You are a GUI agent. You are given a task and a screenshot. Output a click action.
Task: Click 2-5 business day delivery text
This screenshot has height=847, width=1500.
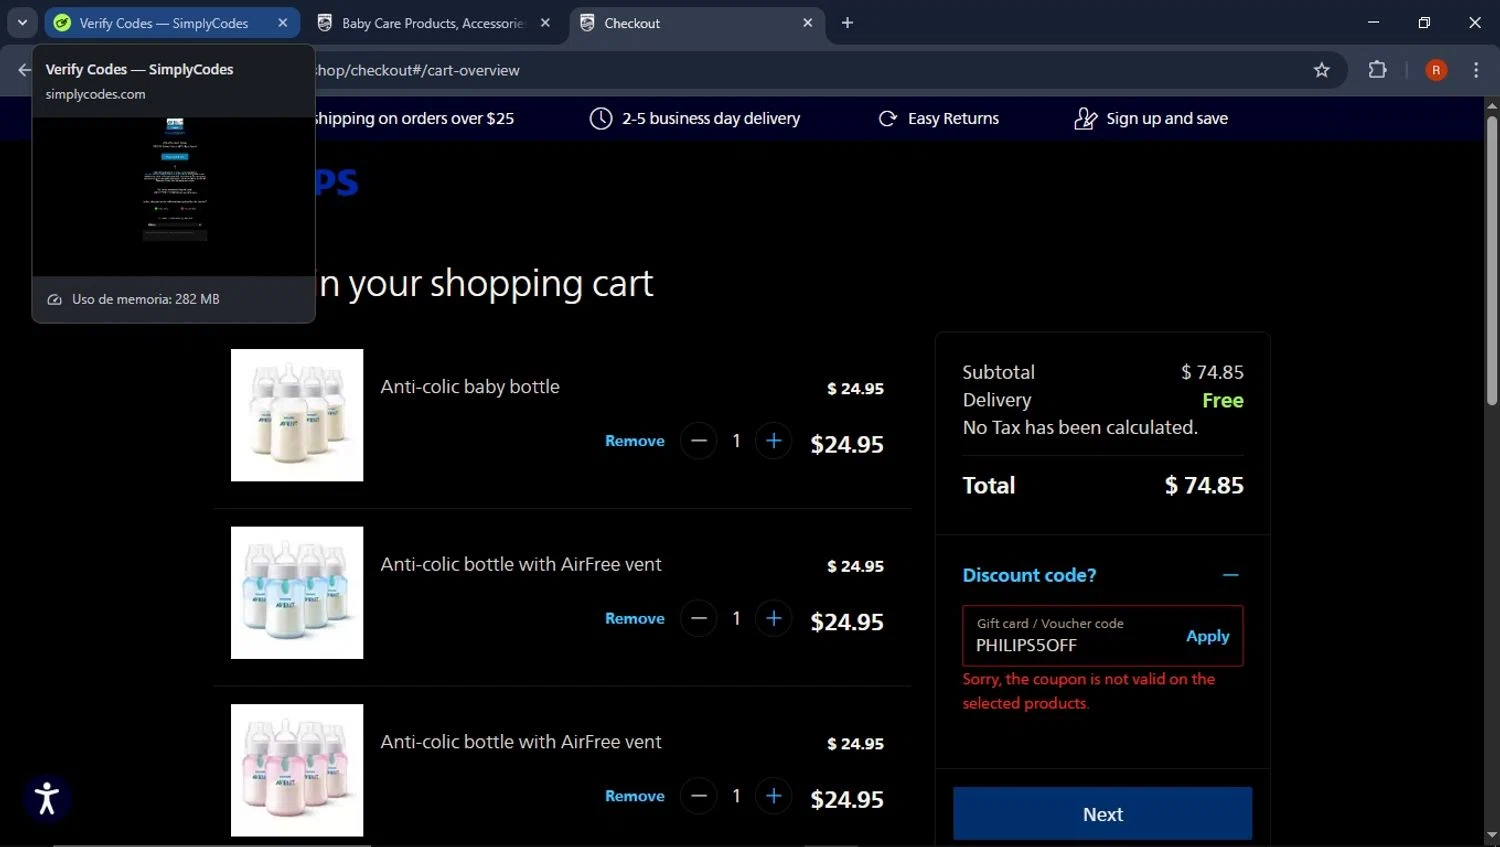click(711, 118)
